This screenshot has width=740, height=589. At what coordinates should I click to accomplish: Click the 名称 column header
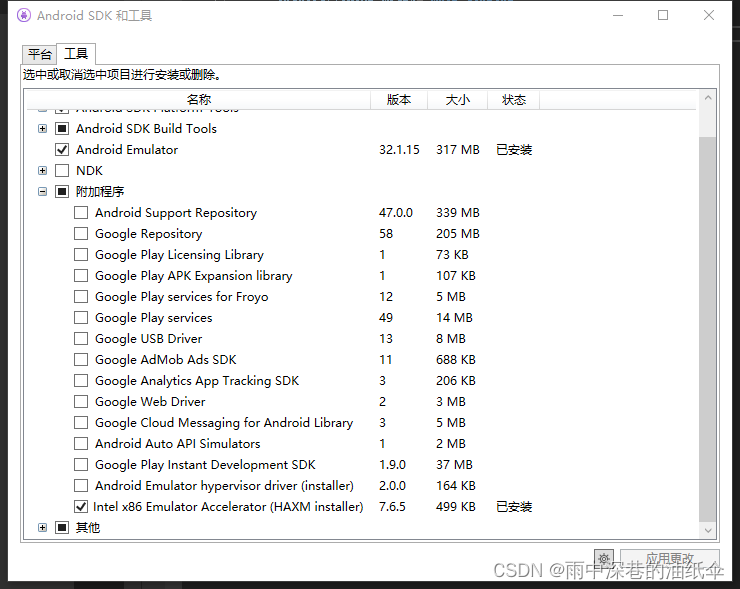(198, 100)
